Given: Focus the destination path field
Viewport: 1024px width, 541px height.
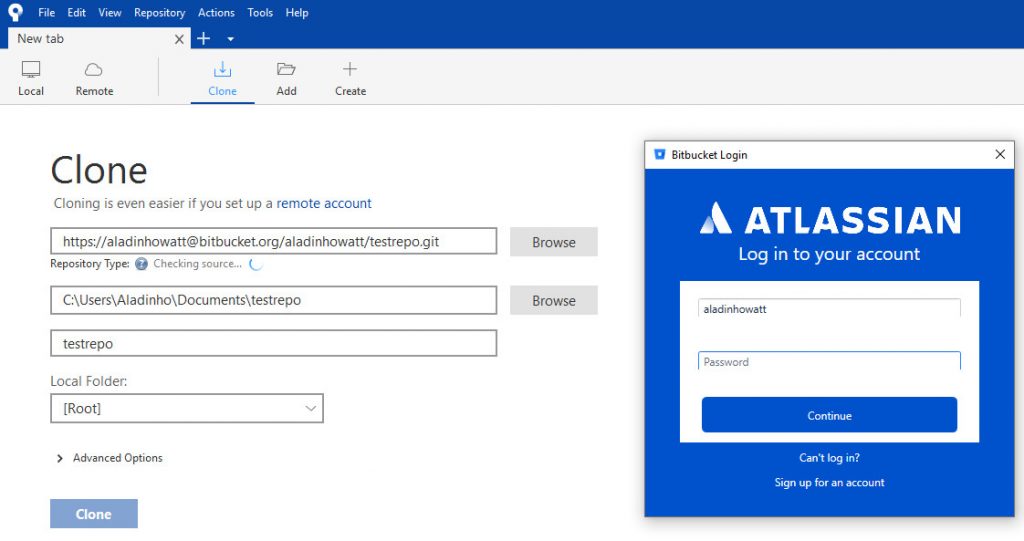Looking at the screenshot, I should tap(274, 300).
